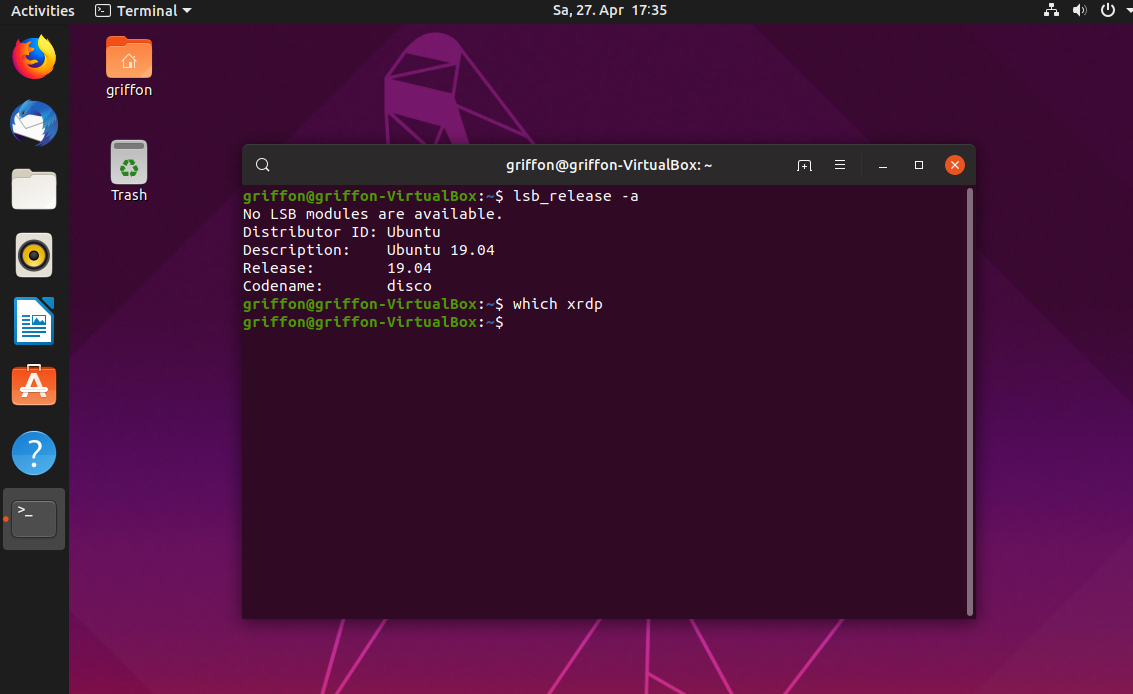
Task: Open the Help application from the dock
Action: [x=33, y=452]
